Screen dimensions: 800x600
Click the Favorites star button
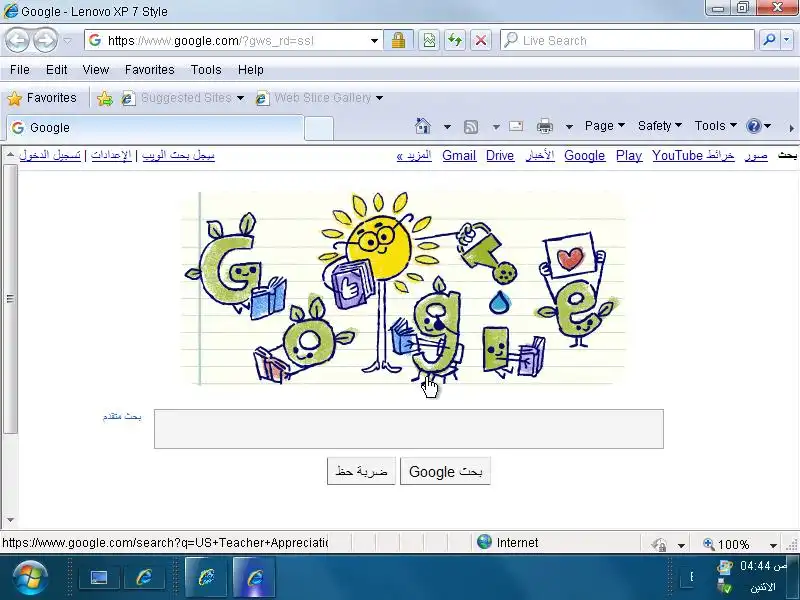[42, 98]
